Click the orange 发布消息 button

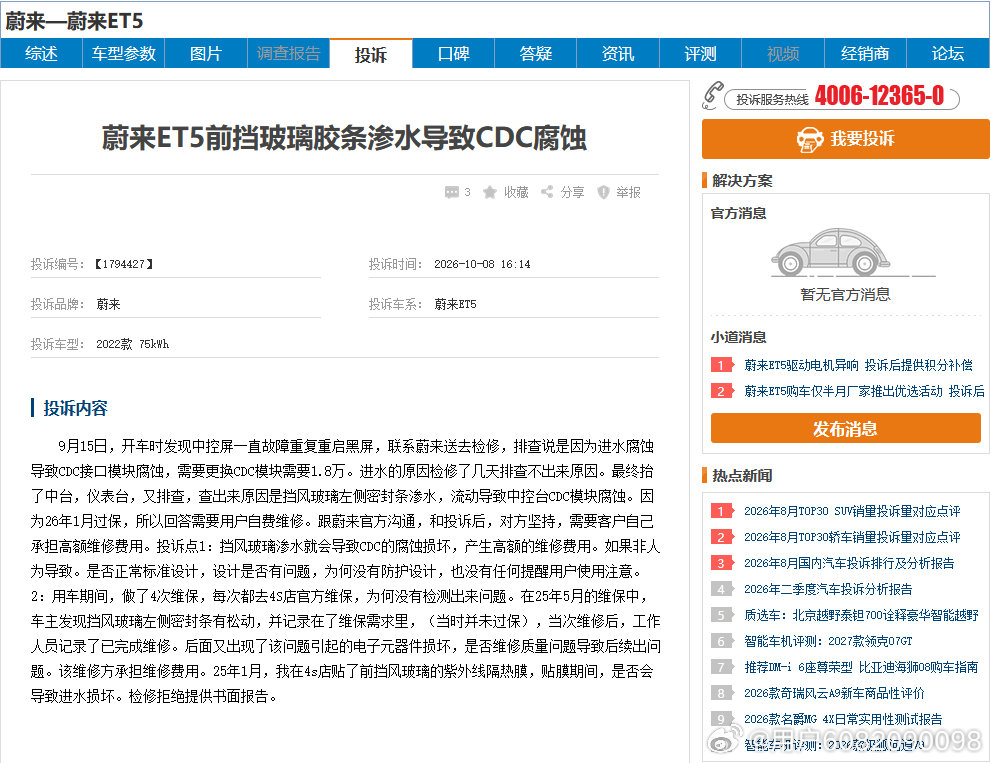[x=846, y=429]
